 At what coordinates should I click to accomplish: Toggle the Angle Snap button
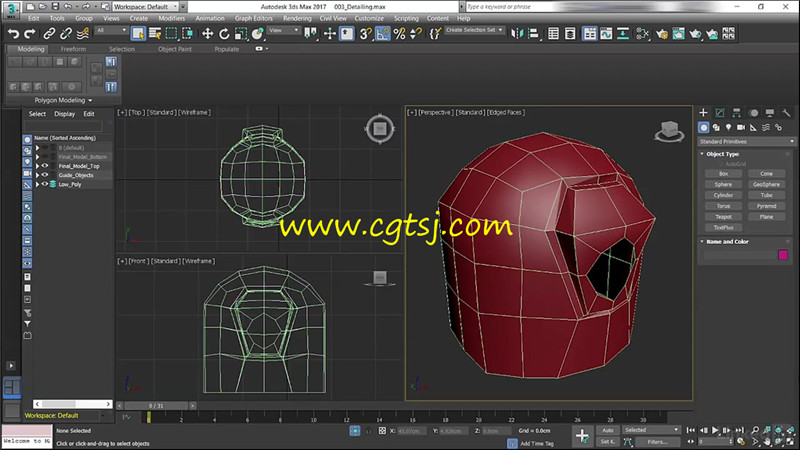pyautogui.click(x=382, y=34)
